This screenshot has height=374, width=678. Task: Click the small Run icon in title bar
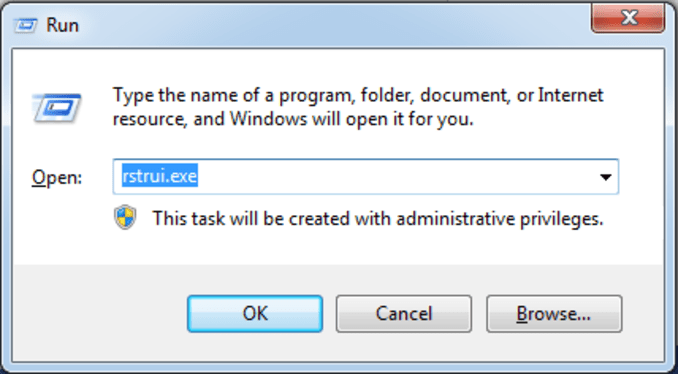click(27, 25)
